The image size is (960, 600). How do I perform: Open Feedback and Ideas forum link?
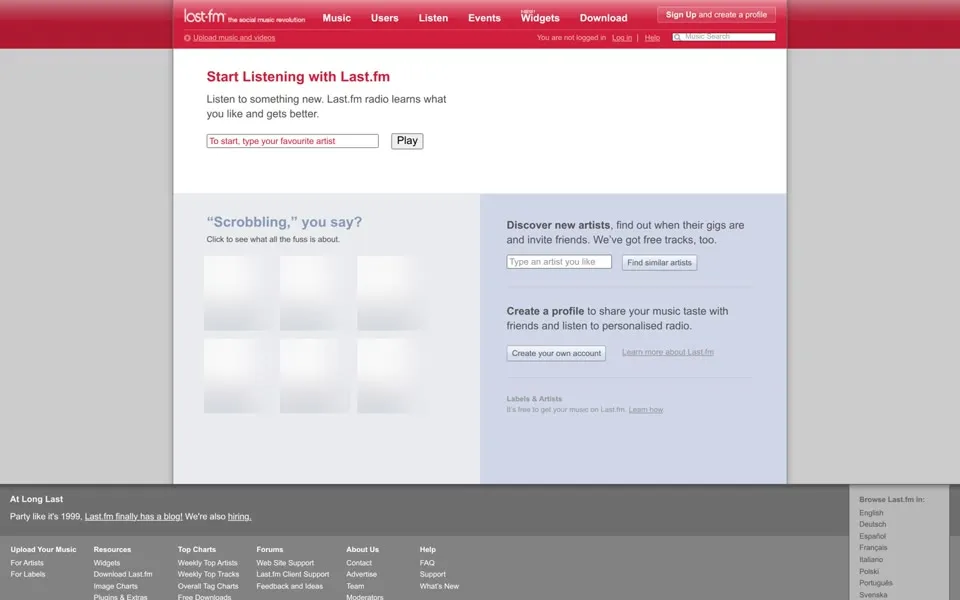tap(290, 586)
